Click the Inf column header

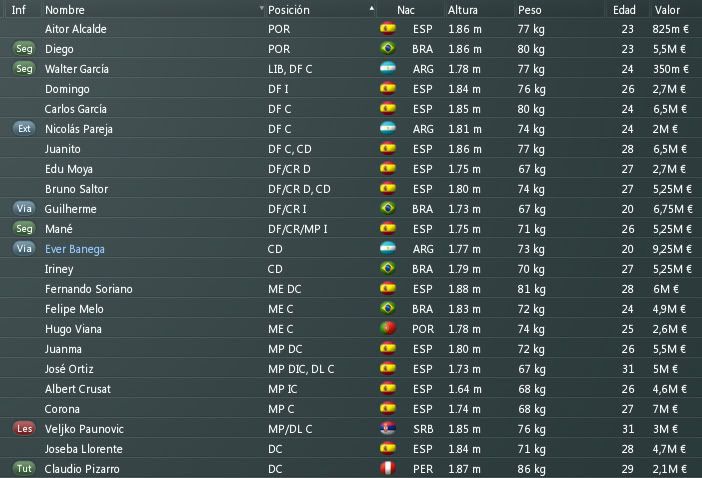(x=18, y=9)
